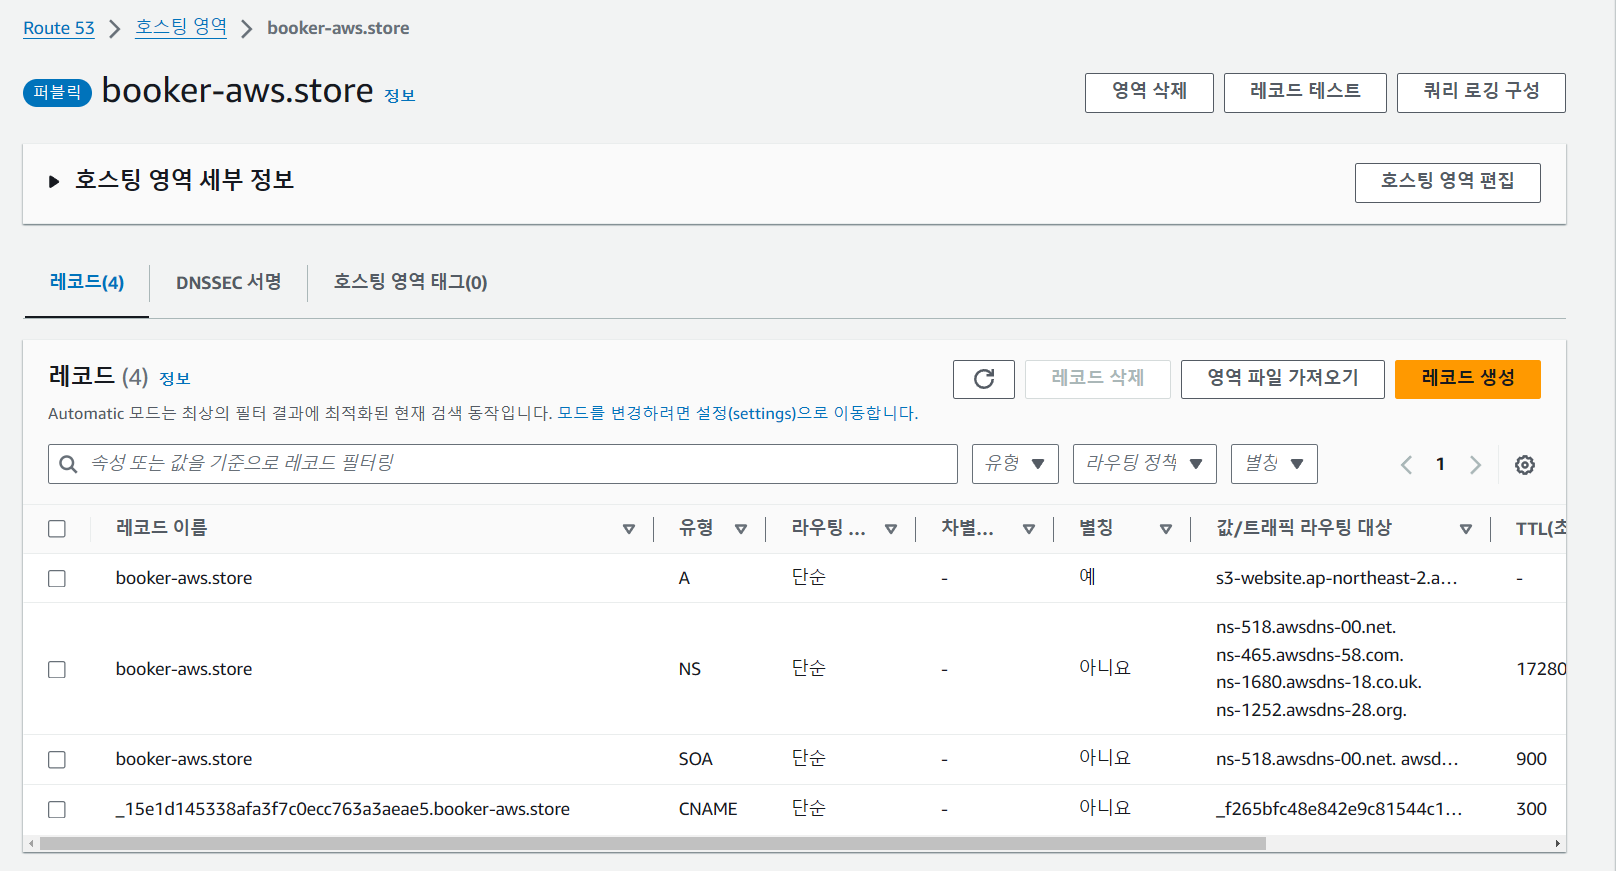Click SOA type cell
1616x871 pixels.
click(696, 759)
